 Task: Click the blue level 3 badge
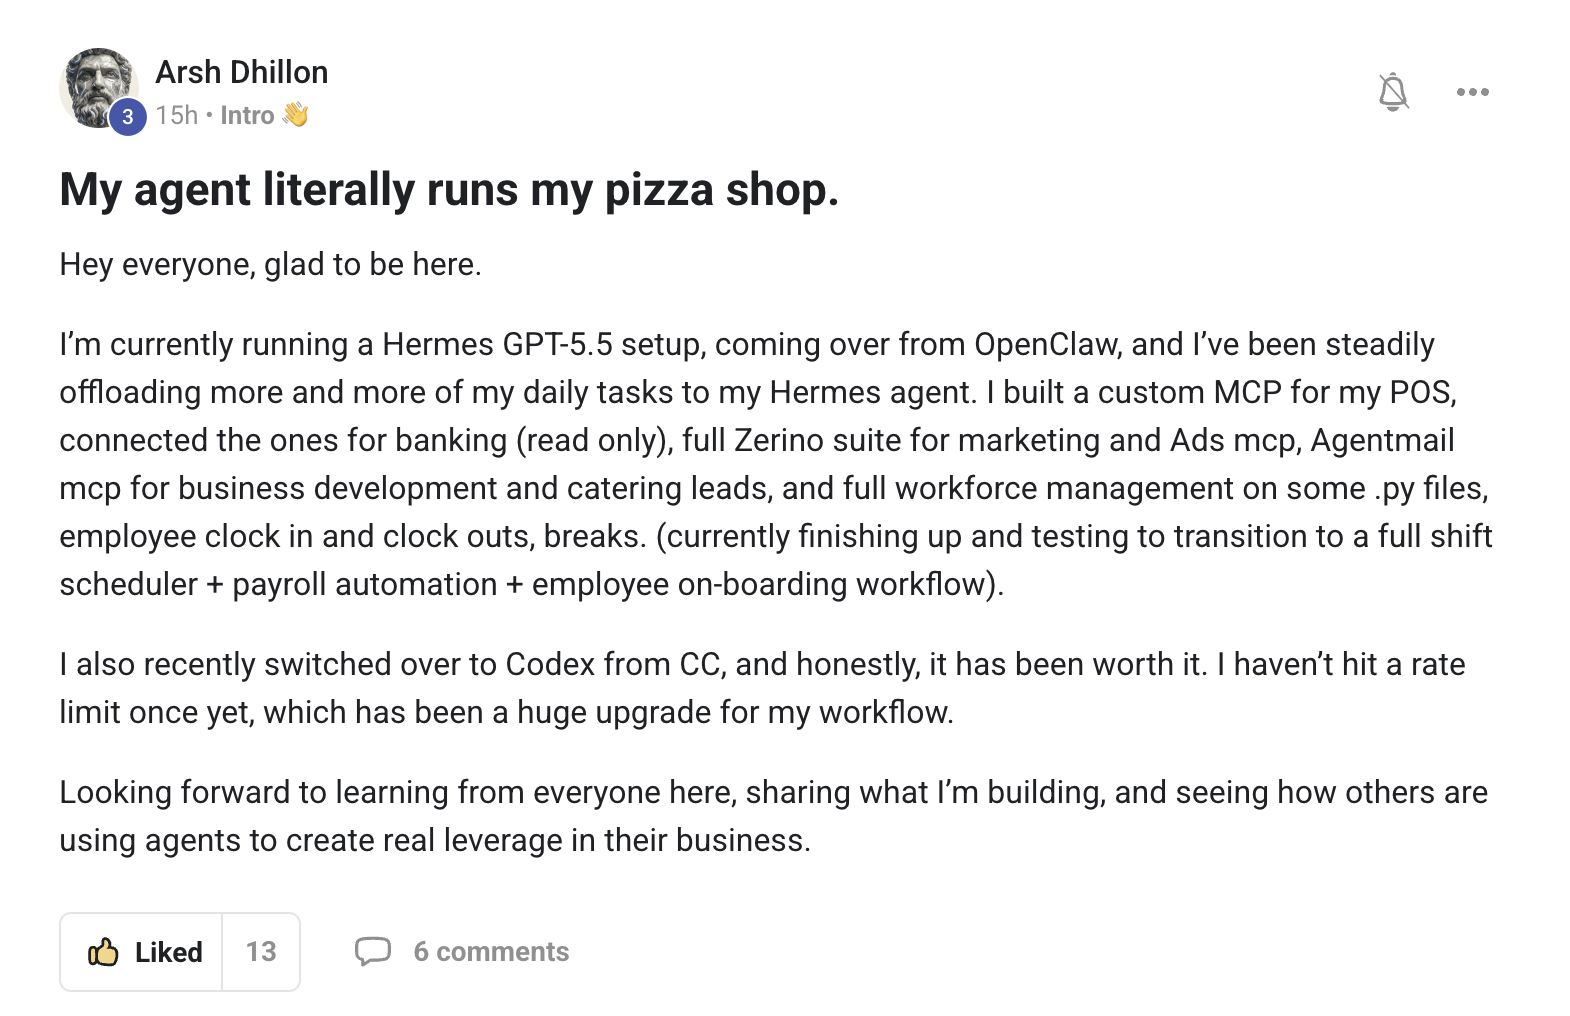pyautogui.click(x=127, y=117)
